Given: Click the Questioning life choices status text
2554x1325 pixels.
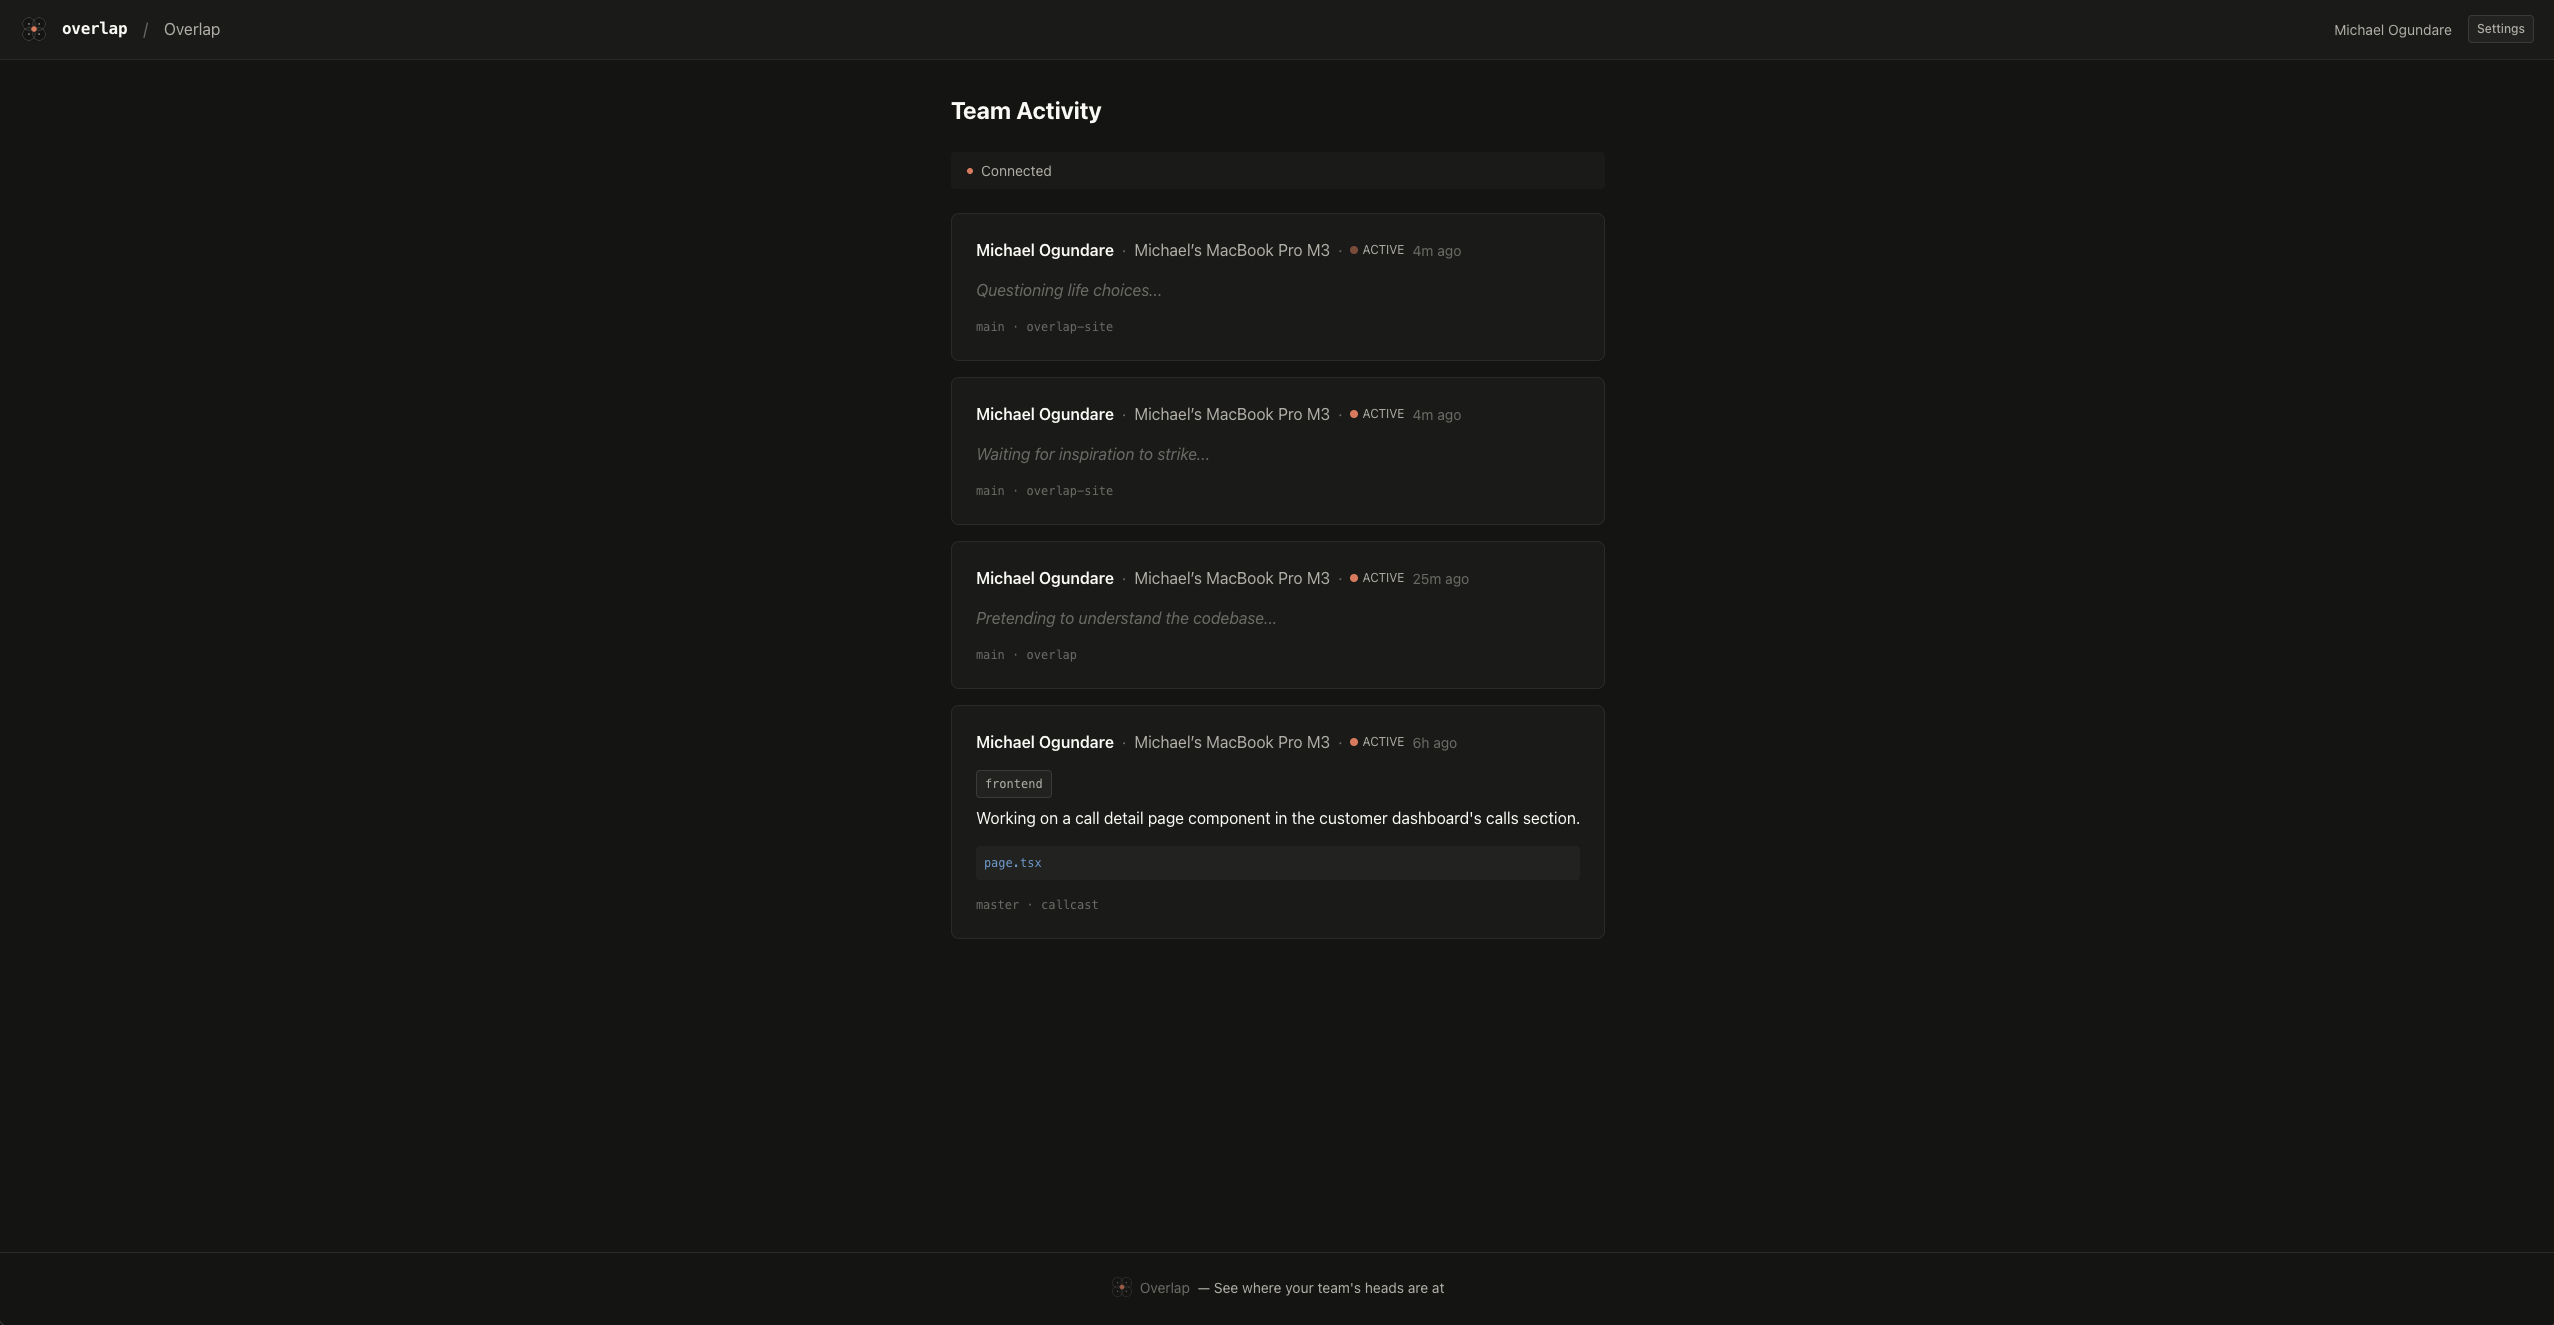Looking at the screenshot, I should pyautogui.click(x=1066, y=290).
